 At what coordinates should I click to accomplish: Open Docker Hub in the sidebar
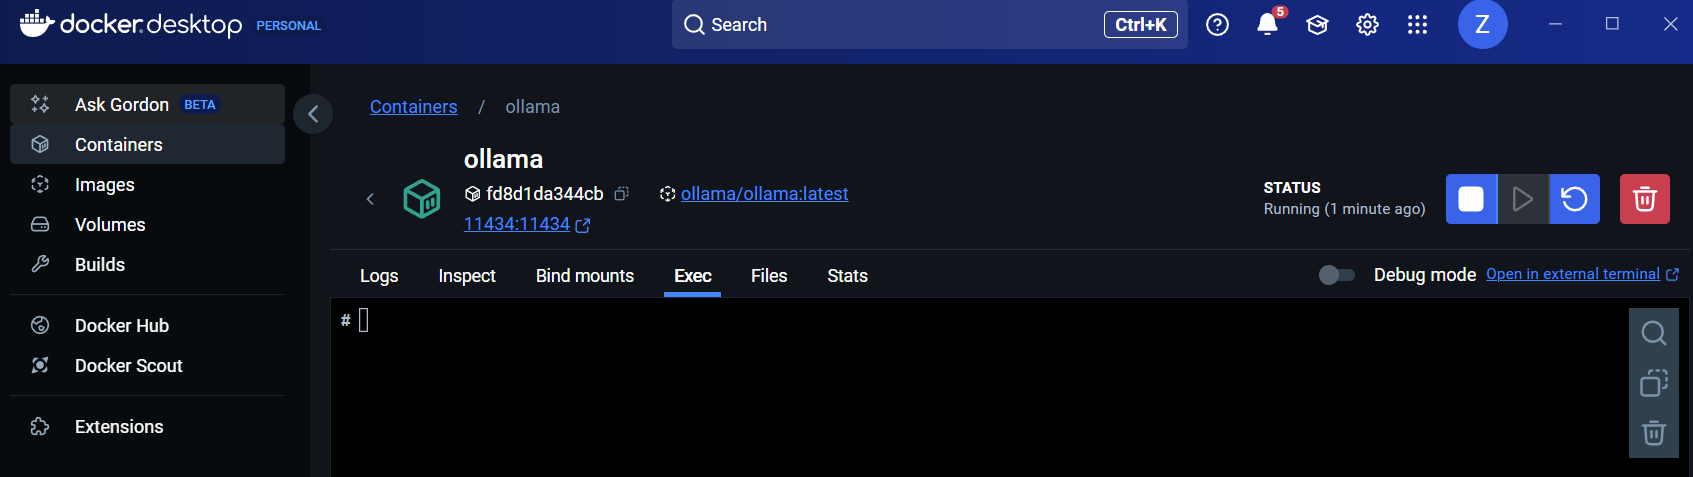pos(147,325)
